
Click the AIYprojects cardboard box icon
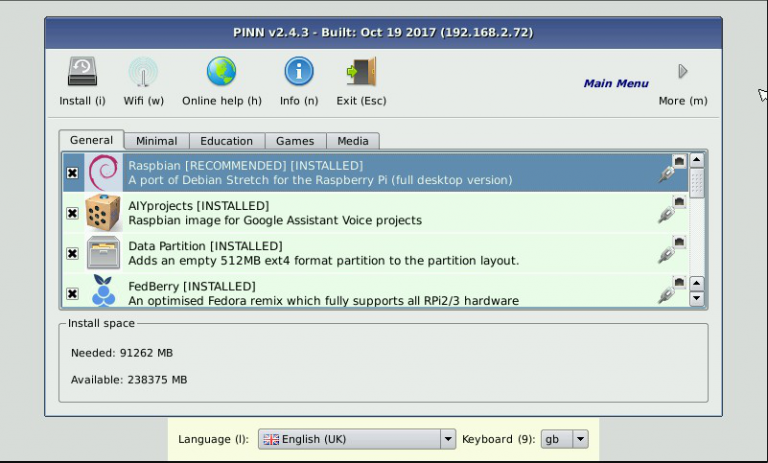[103, 213]
